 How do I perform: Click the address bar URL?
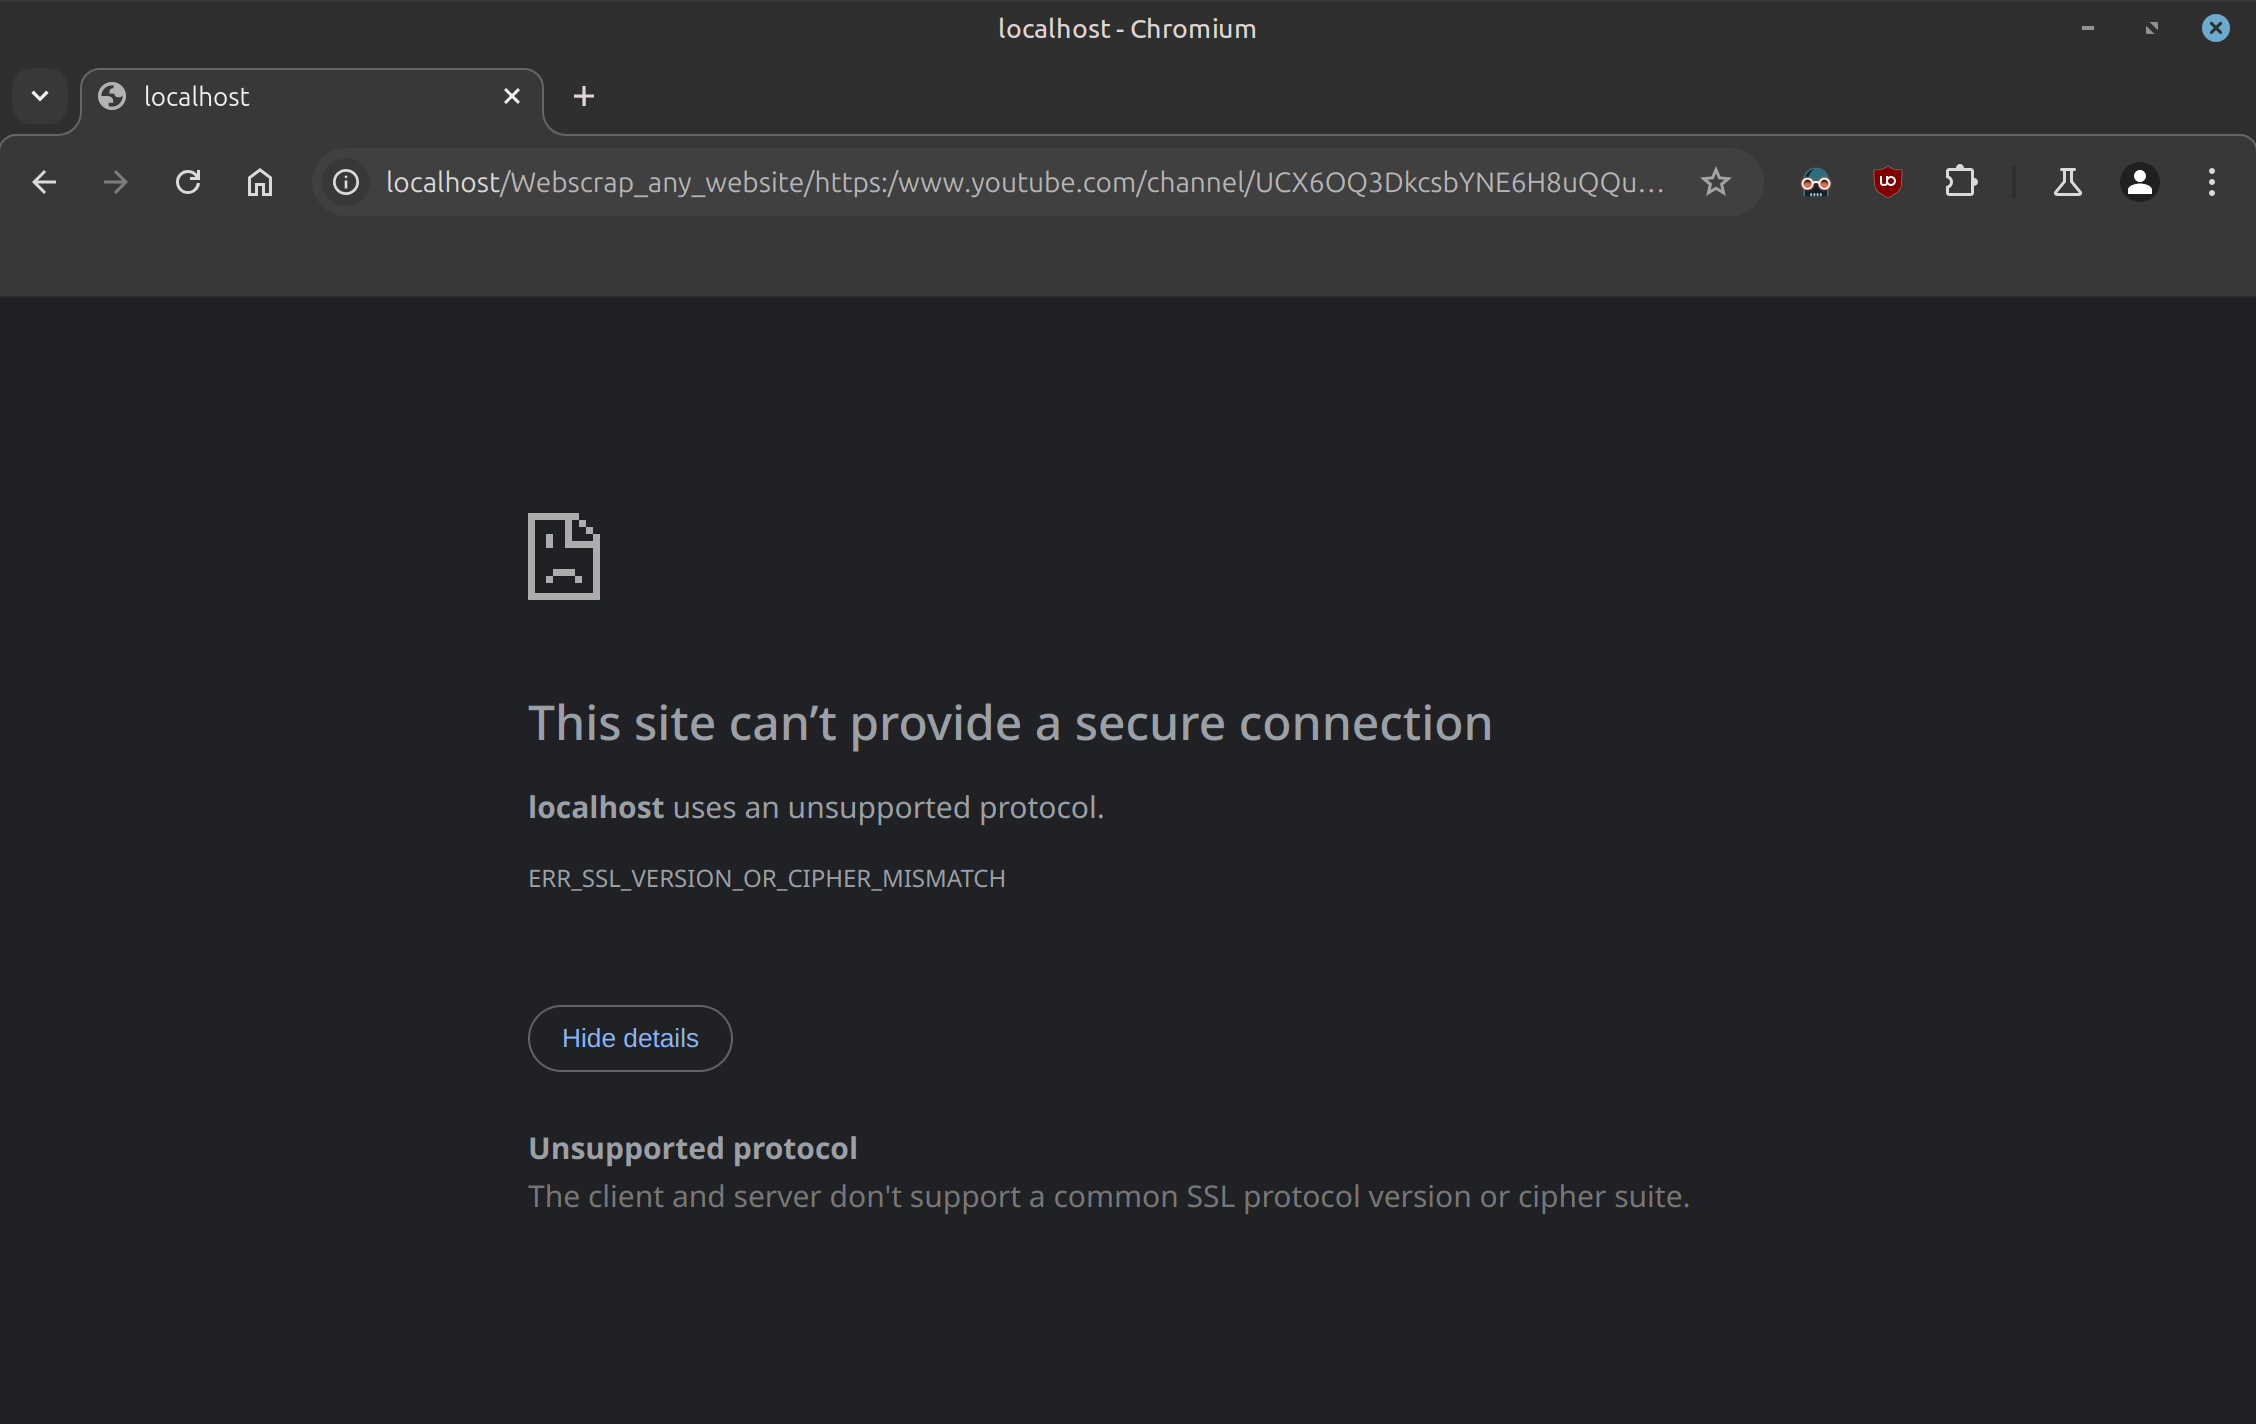coord(1020,182)
